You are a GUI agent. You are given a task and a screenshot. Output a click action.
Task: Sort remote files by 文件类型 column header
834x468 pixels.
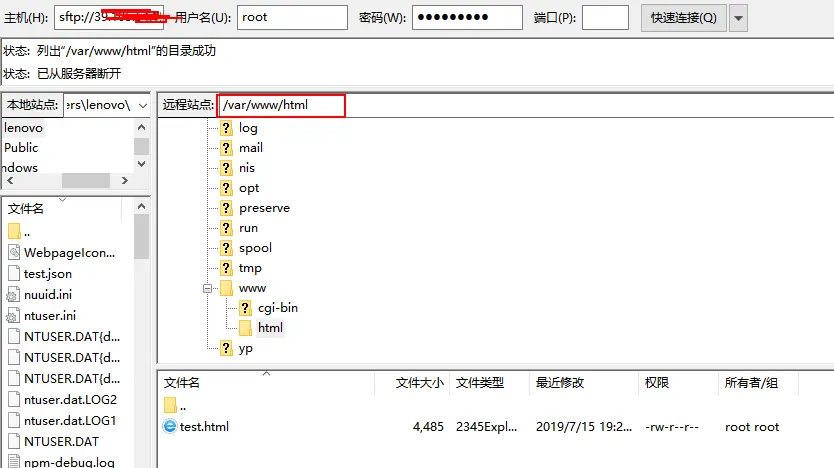coord(489,382)
